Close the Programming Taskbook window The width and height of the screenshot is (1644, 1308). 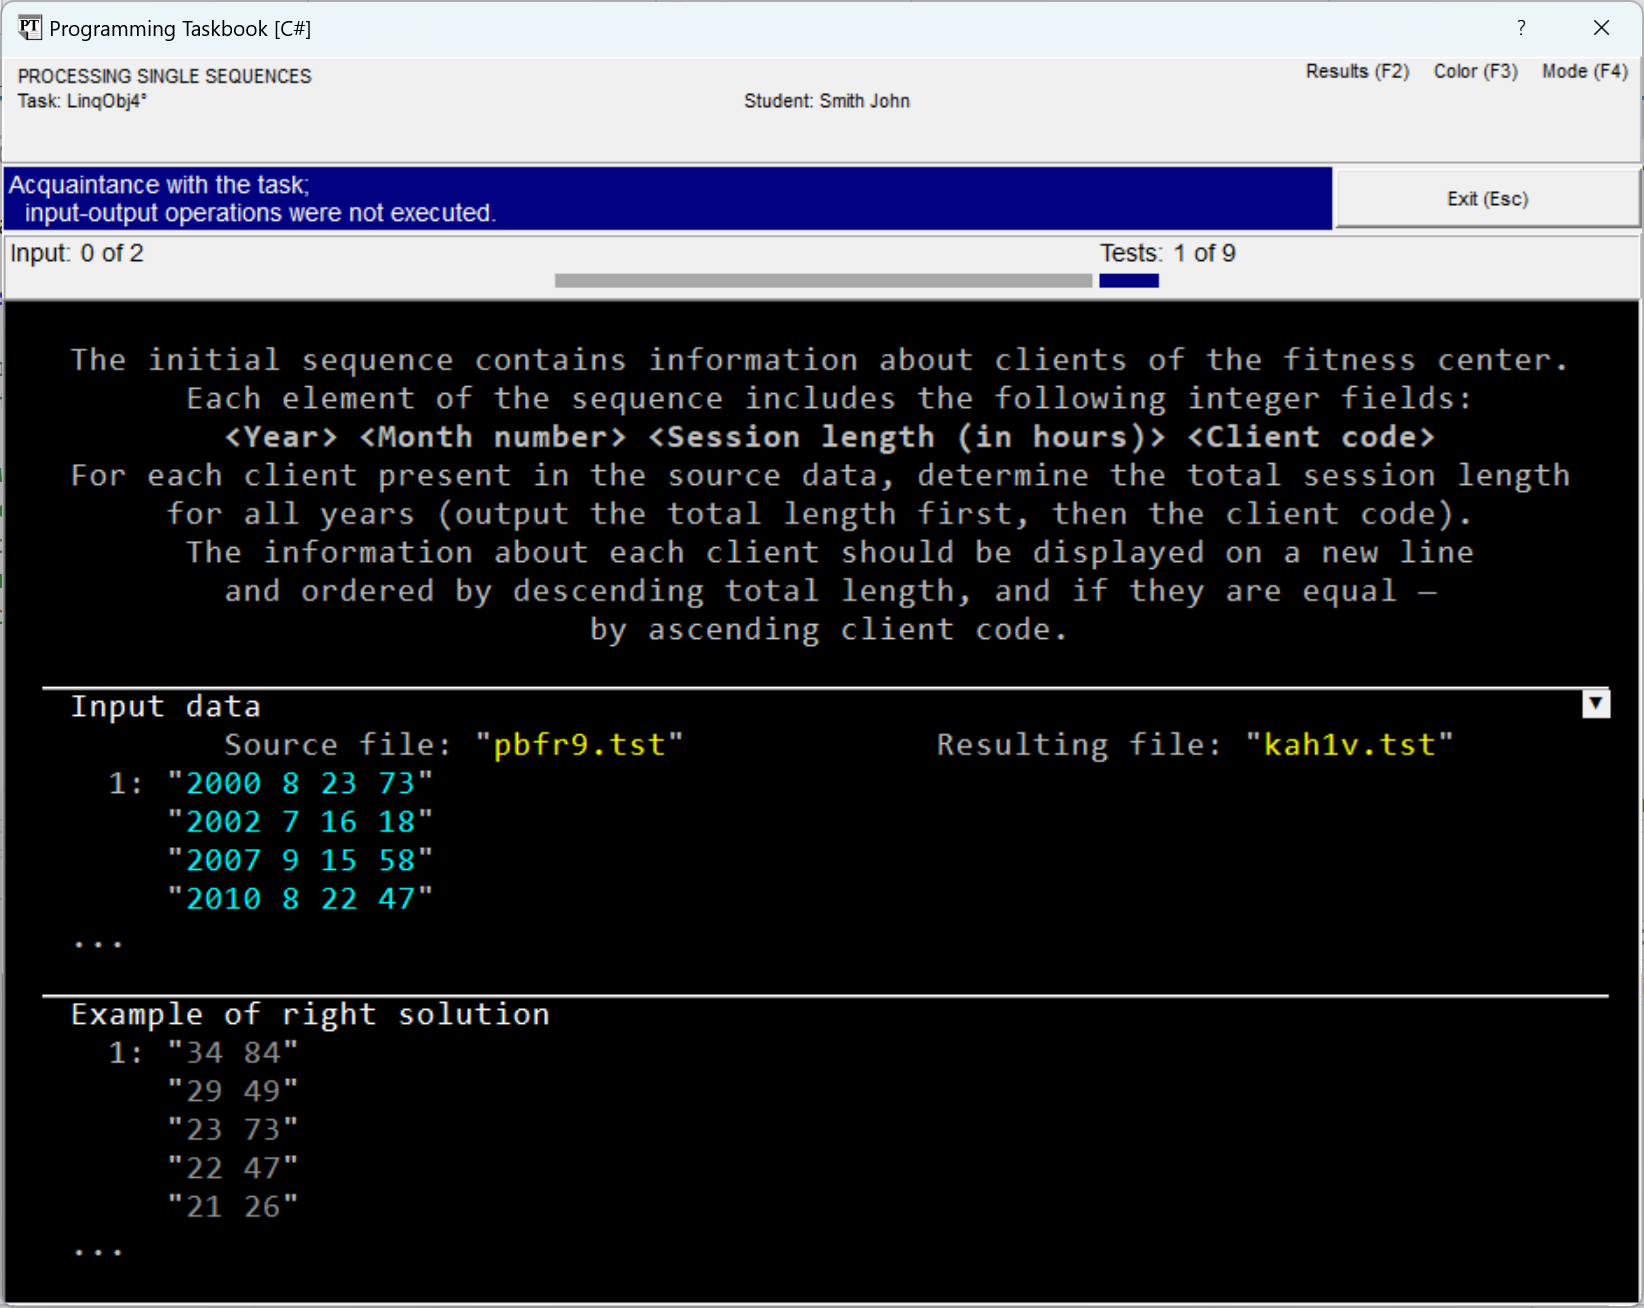(x=1601, y=28)
